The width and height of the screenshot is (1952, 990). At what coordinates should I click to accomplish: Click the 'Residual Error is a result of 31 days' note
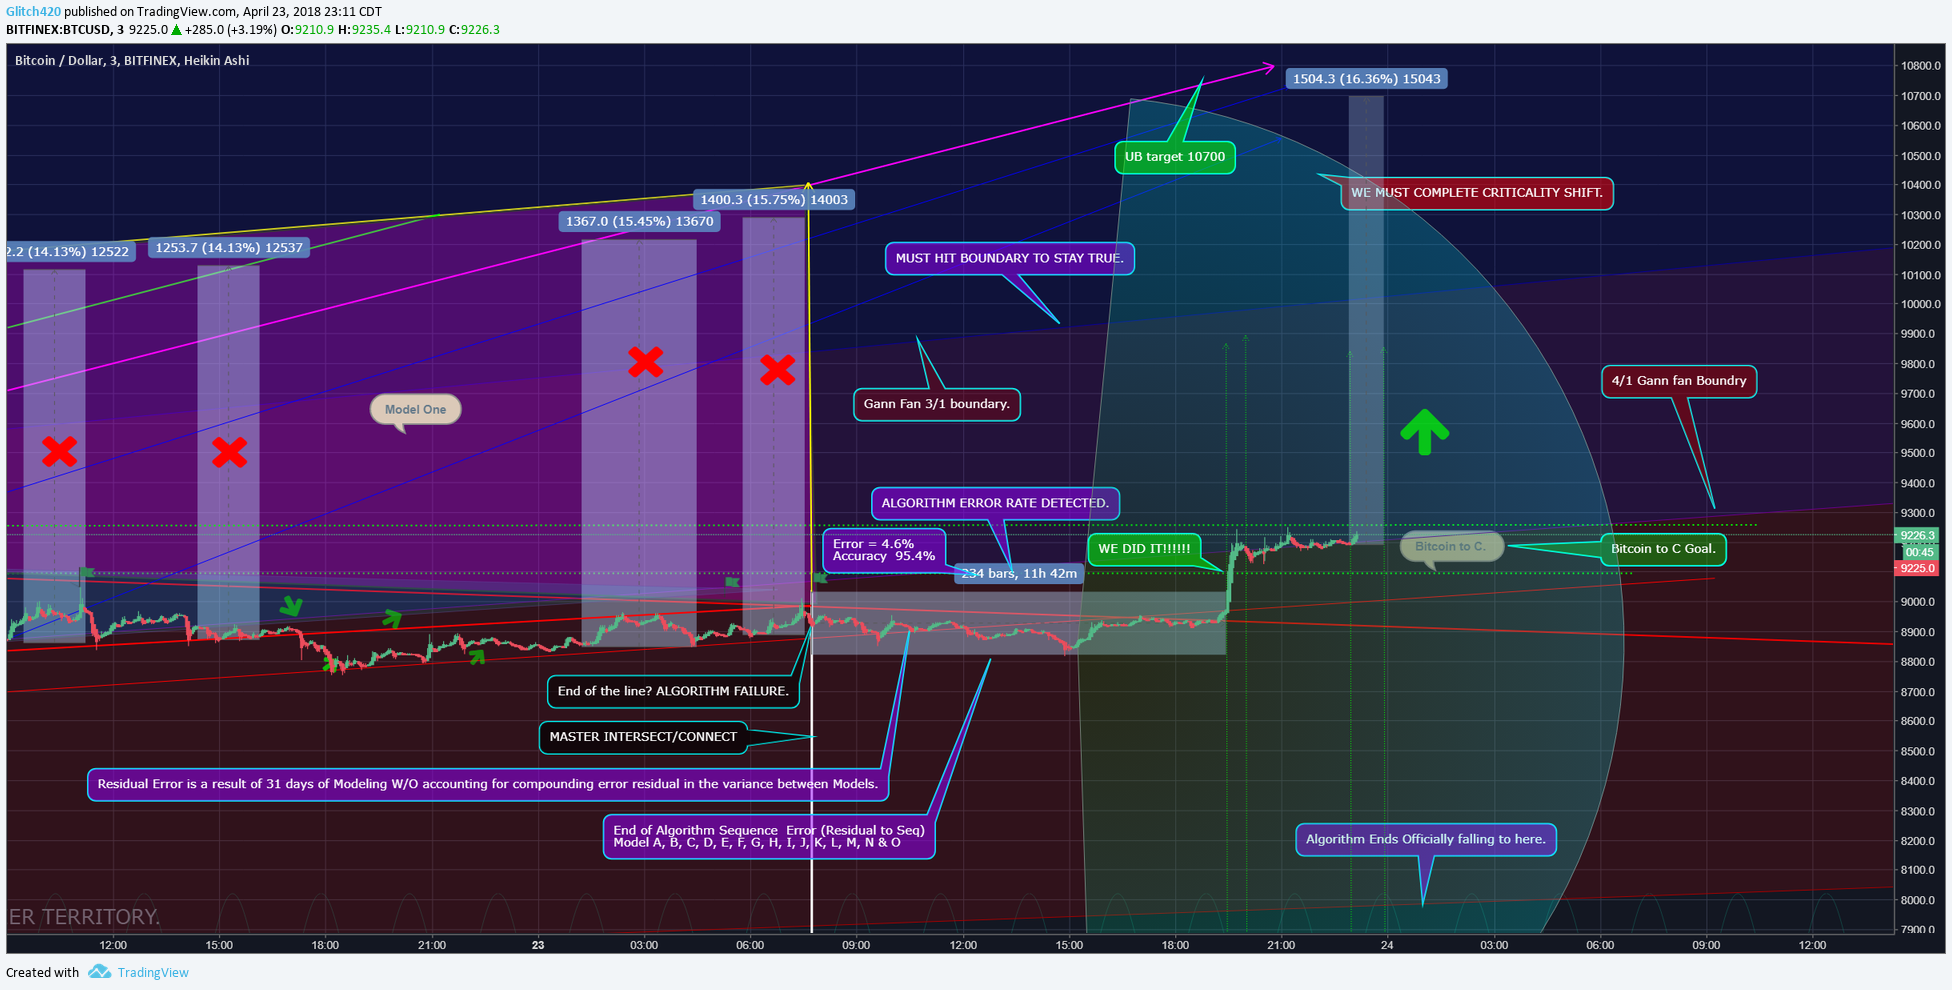coord(488,784)
